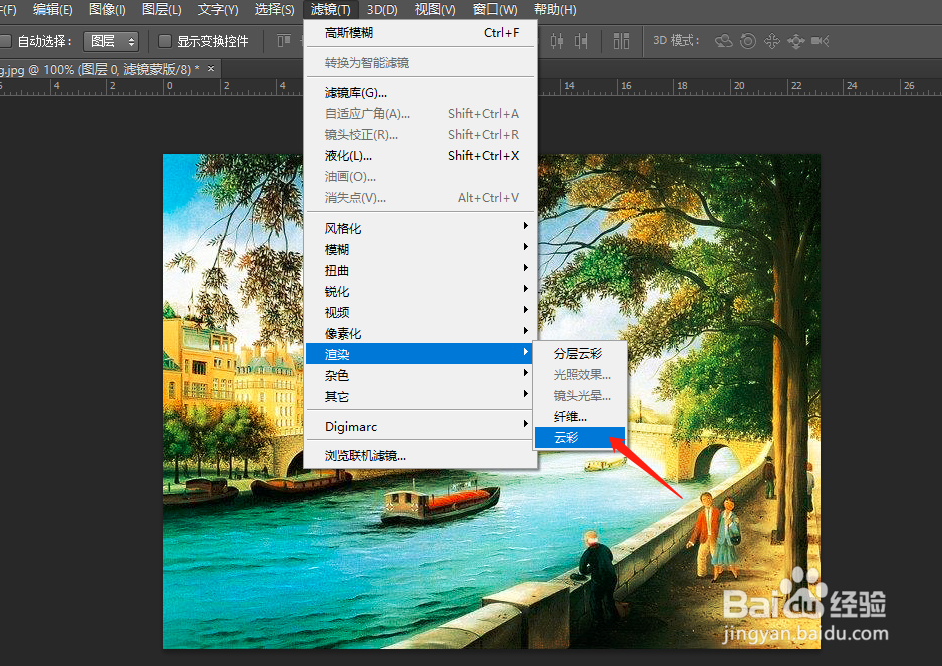The width and height of the screenshot is (942, 666).
Task: Select the 3D pan object mode icon
Action: [772, 41]
